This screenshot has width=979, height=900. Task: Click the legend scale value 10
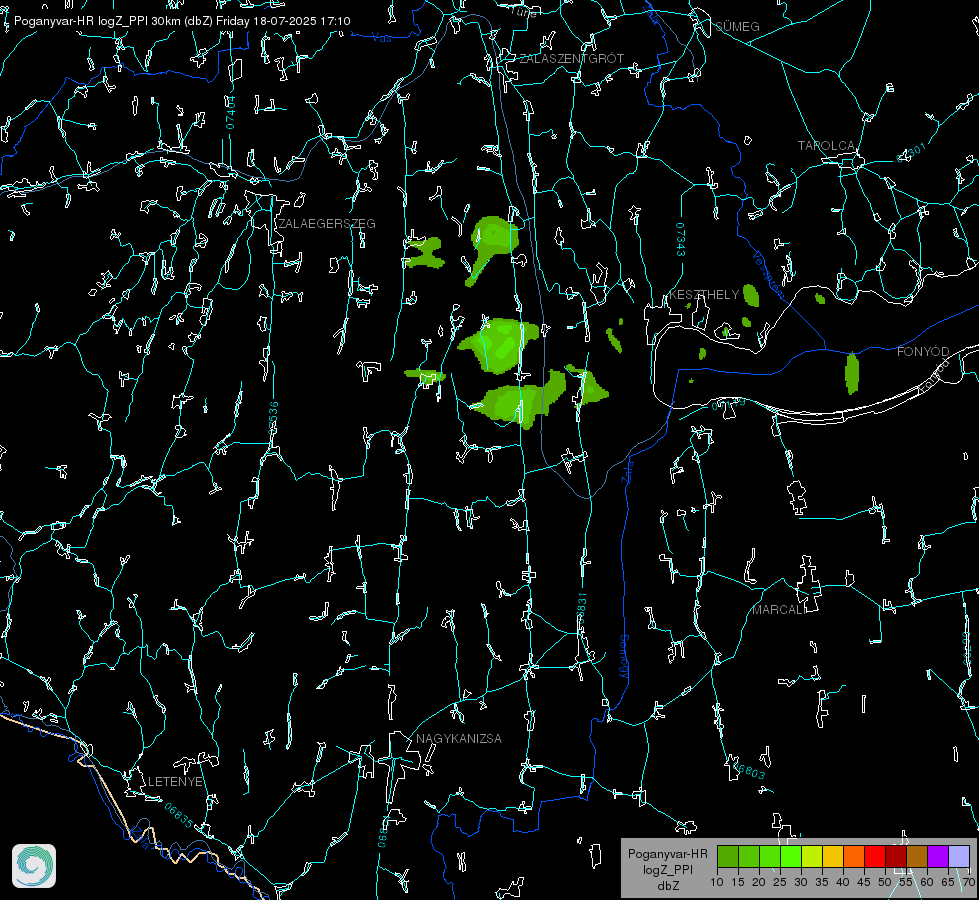click(x=717, y=883)
